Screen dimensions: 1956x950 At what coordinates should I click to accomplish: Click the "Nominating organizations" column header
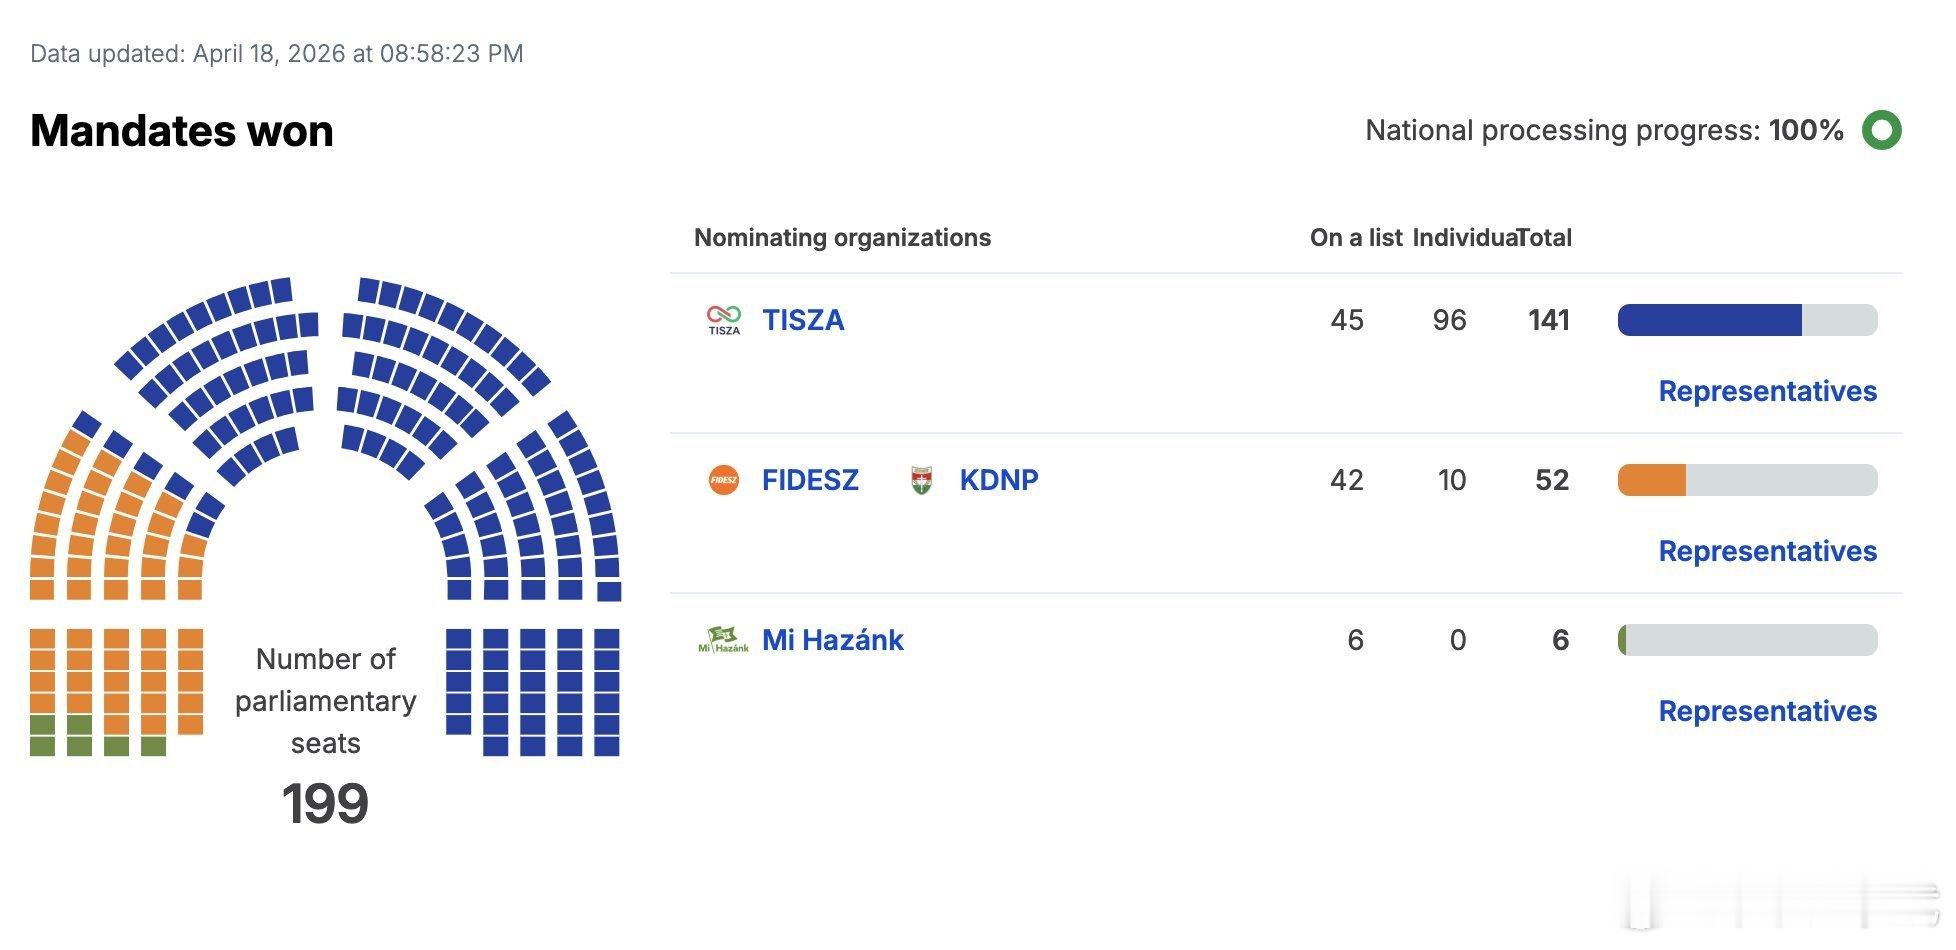[x=842, y=238]
